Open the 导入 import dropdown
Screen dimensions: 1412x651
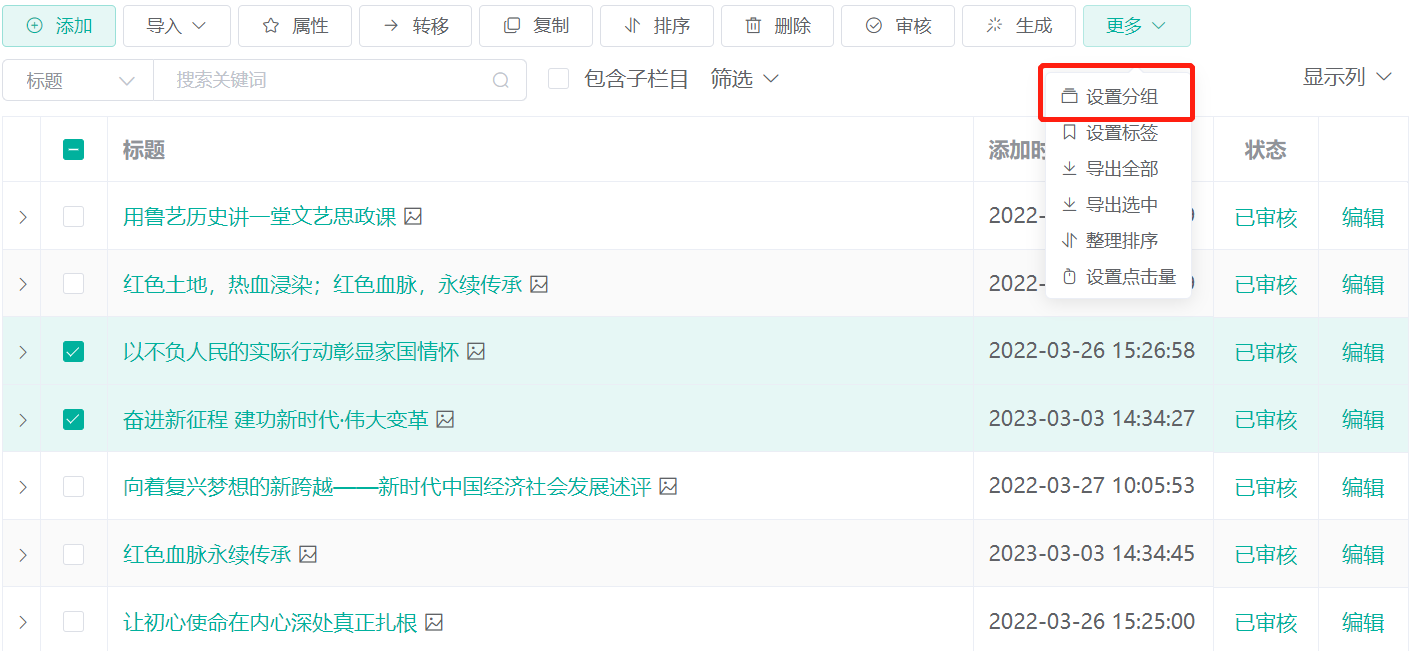(176, 26)
